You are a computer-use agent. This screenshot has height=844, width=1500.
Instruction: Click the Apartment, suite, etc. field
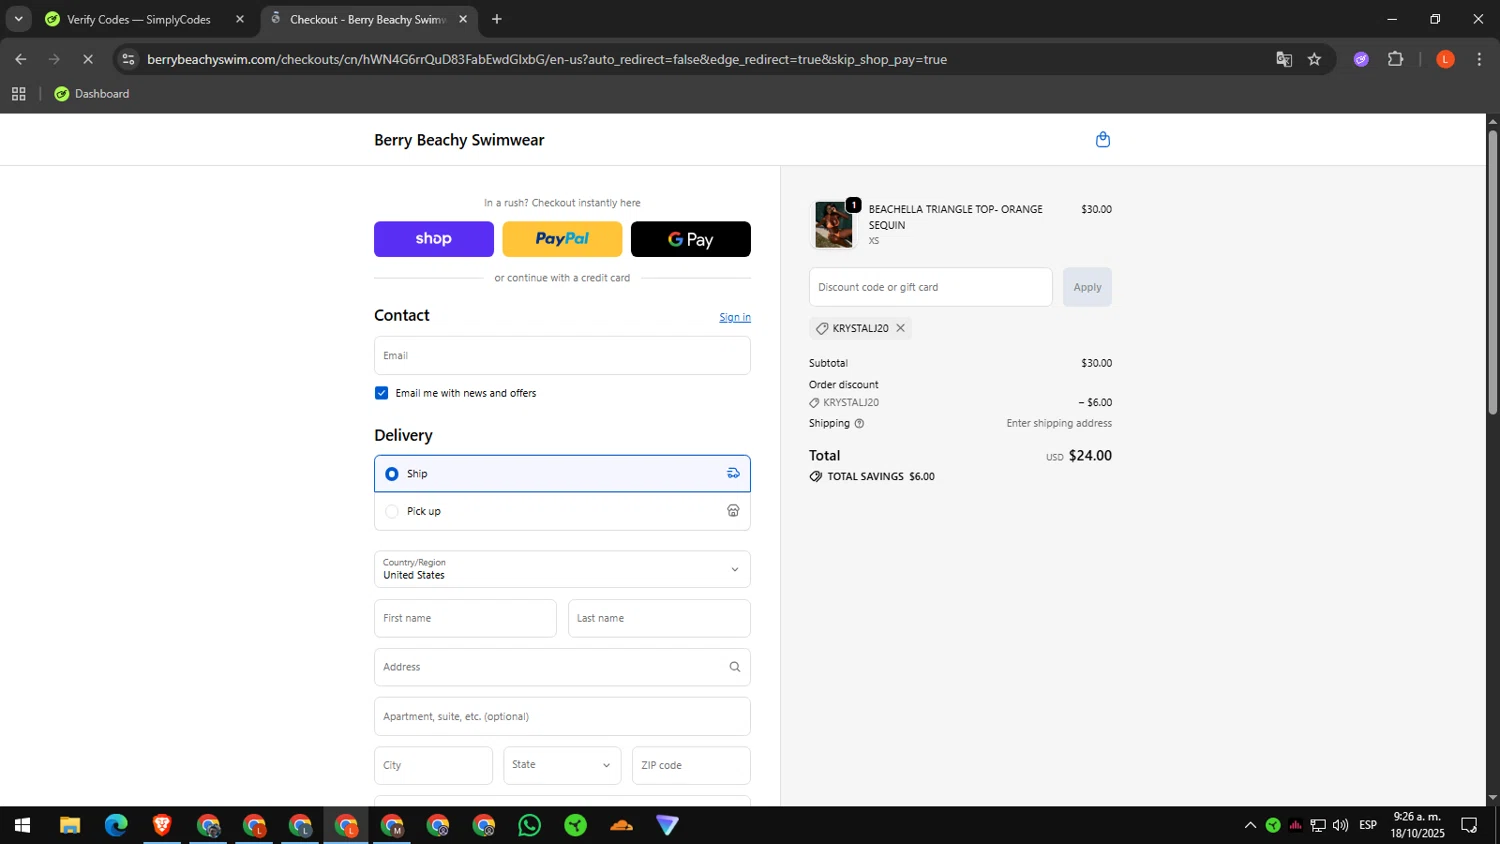click(x=562, y=716)
